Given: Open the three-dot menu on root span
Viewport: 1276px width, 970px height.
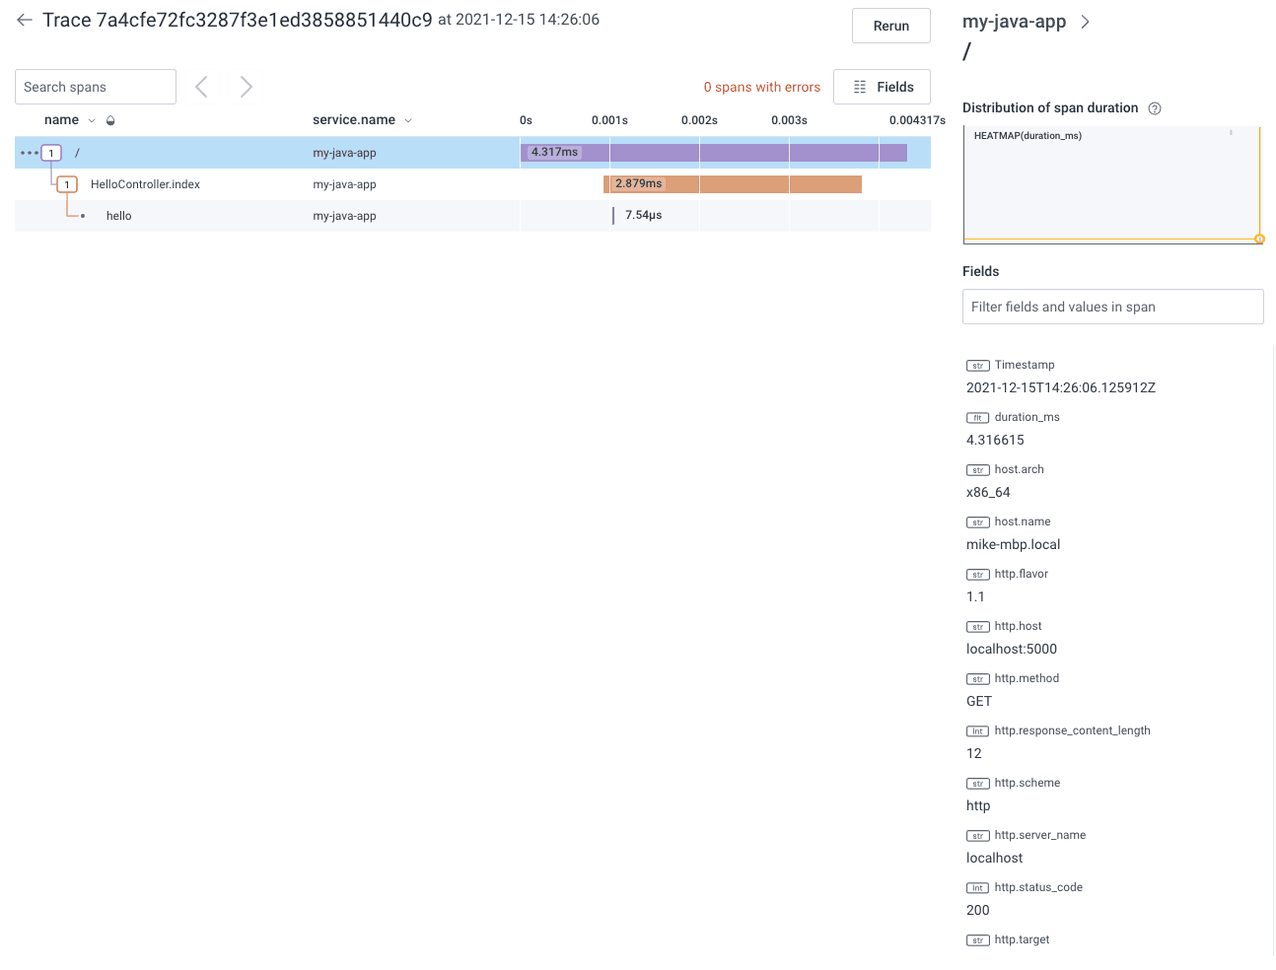Looking at the screenshot, I should [28, 153].
